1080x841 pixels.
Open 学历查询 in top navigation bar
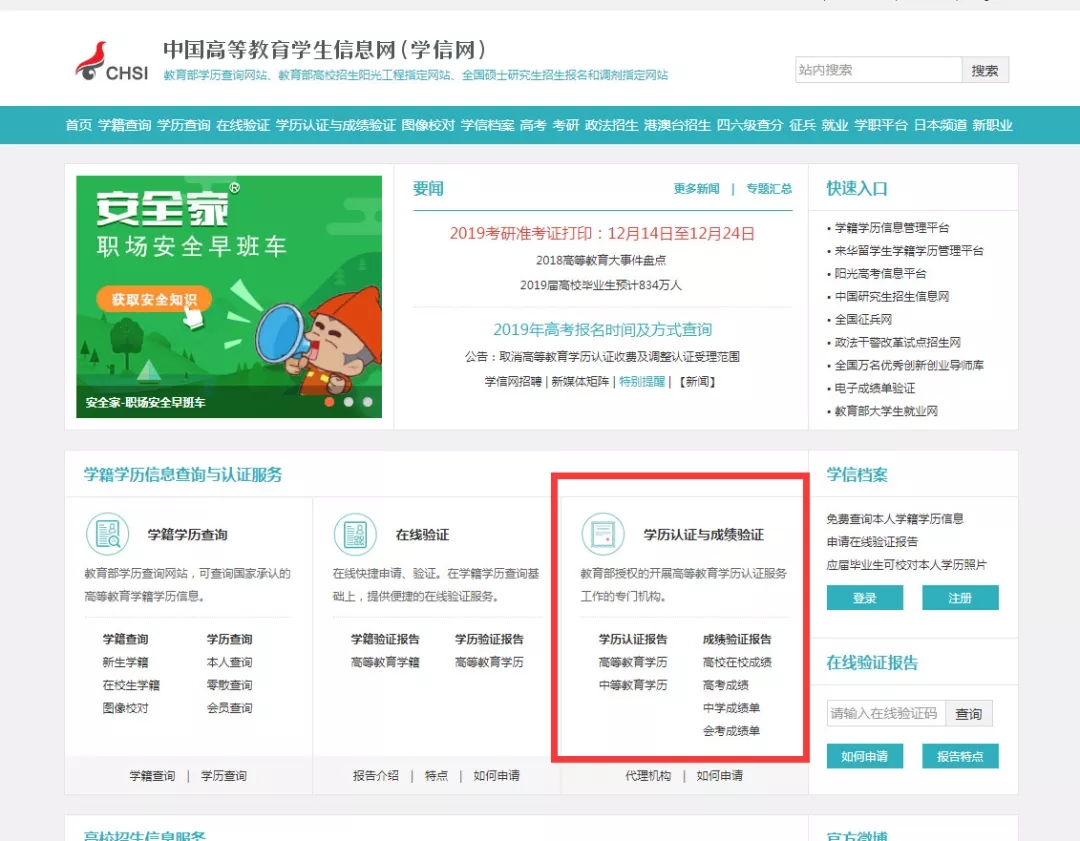pyautogui.click(x=184, y=125)
